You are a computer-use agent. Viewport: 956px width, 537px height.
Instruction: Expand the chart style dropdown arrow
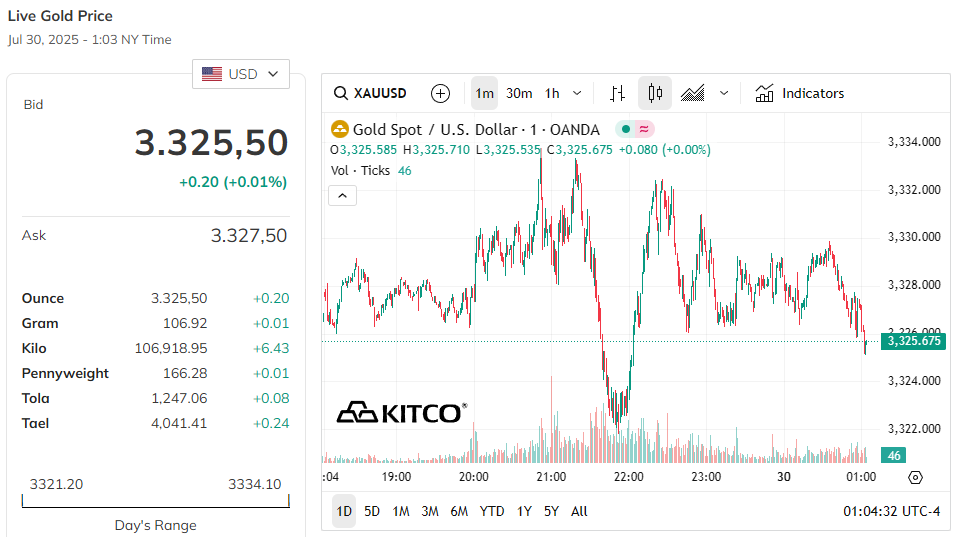pos(724,93)
